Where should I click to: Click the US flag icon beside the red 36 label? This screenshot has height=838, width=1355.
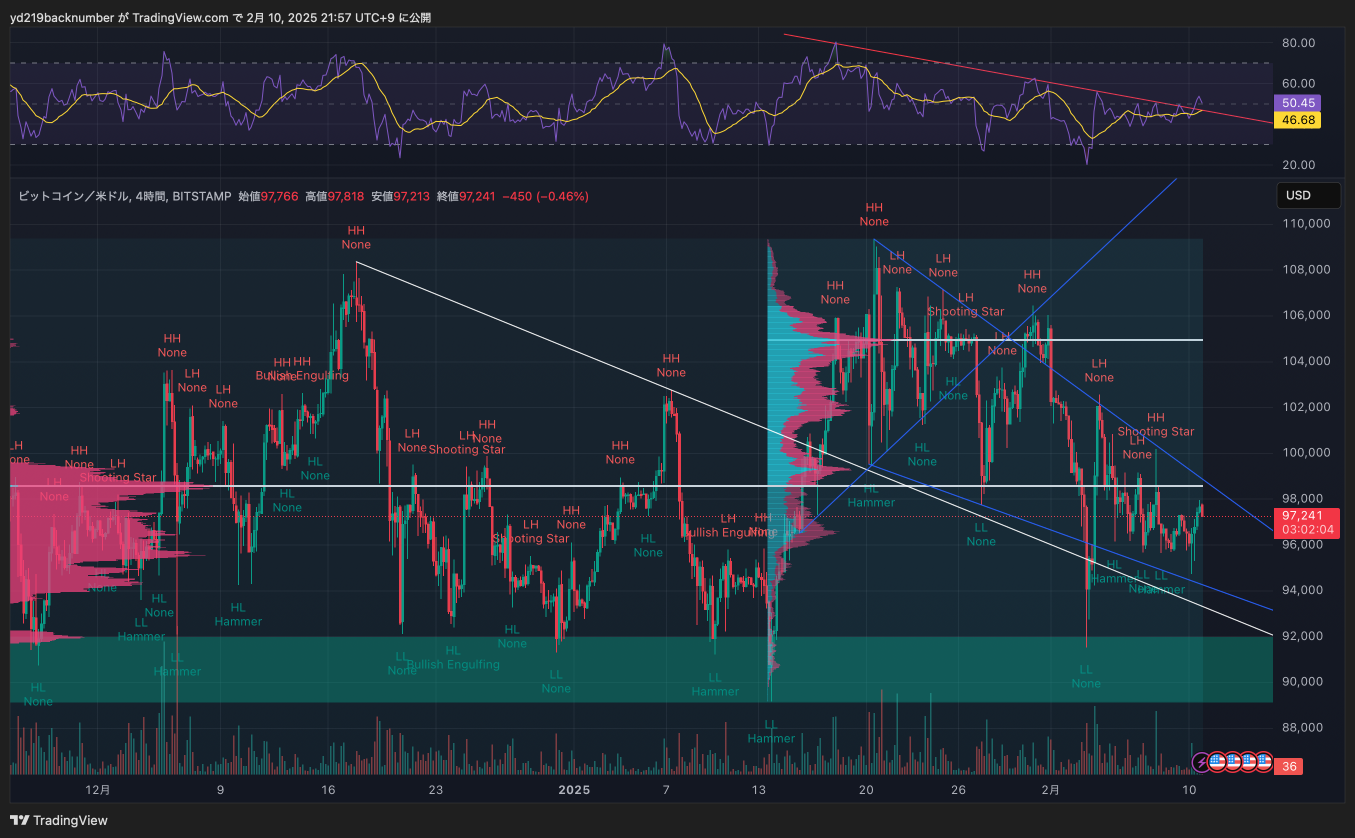tap(1264, 762)
